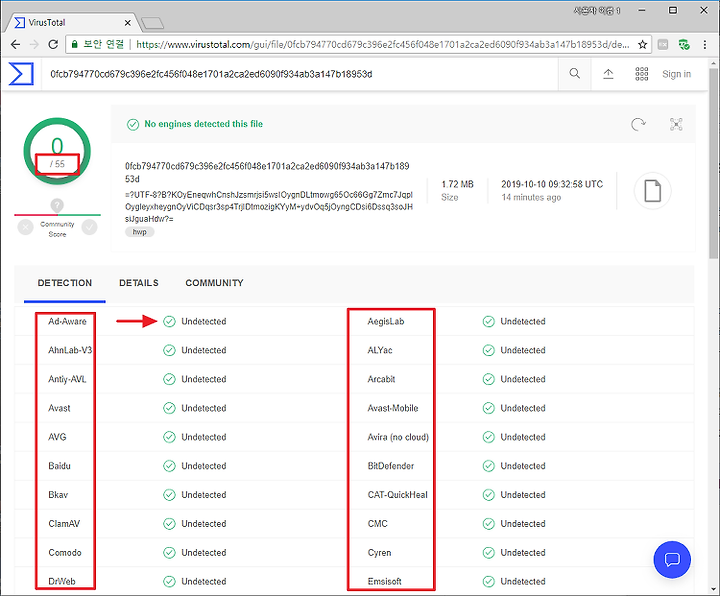
Task: Switch to the DETAILS tab
Action: click(139, 283)
